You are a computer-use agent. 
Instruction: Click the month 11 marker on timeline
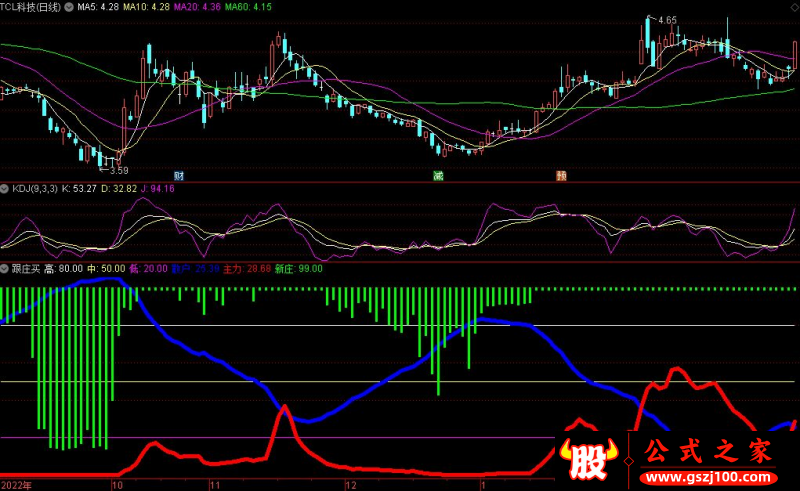click(214, 484)
